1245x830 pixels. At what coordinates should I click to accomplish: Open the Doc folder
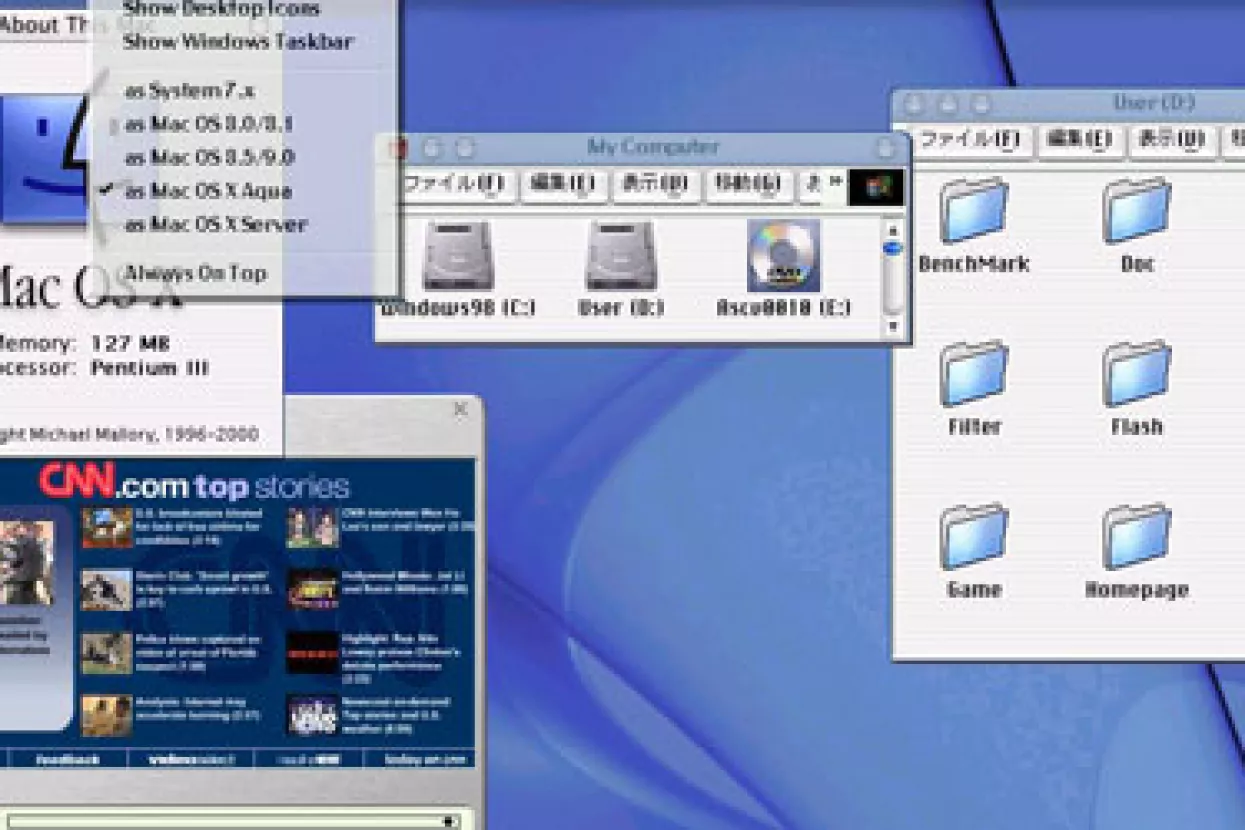(x=1137, y=211)
